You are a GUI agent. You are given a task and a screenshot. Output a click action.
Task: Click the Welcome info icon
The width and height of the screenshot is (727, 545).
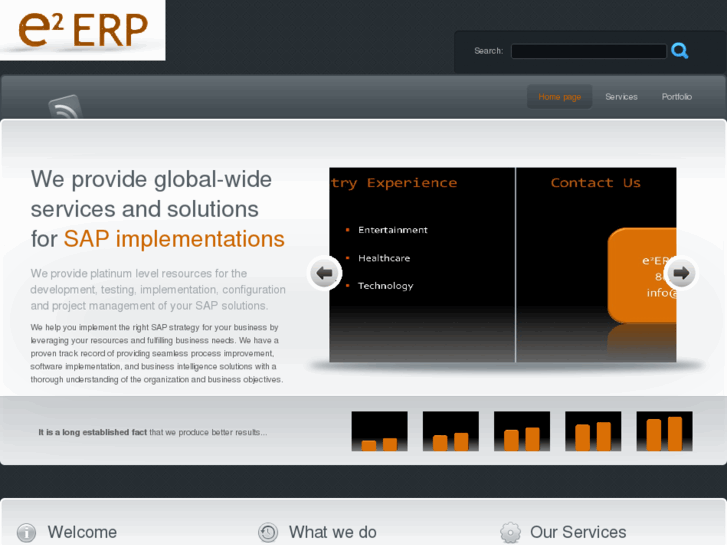click(26, 532)
